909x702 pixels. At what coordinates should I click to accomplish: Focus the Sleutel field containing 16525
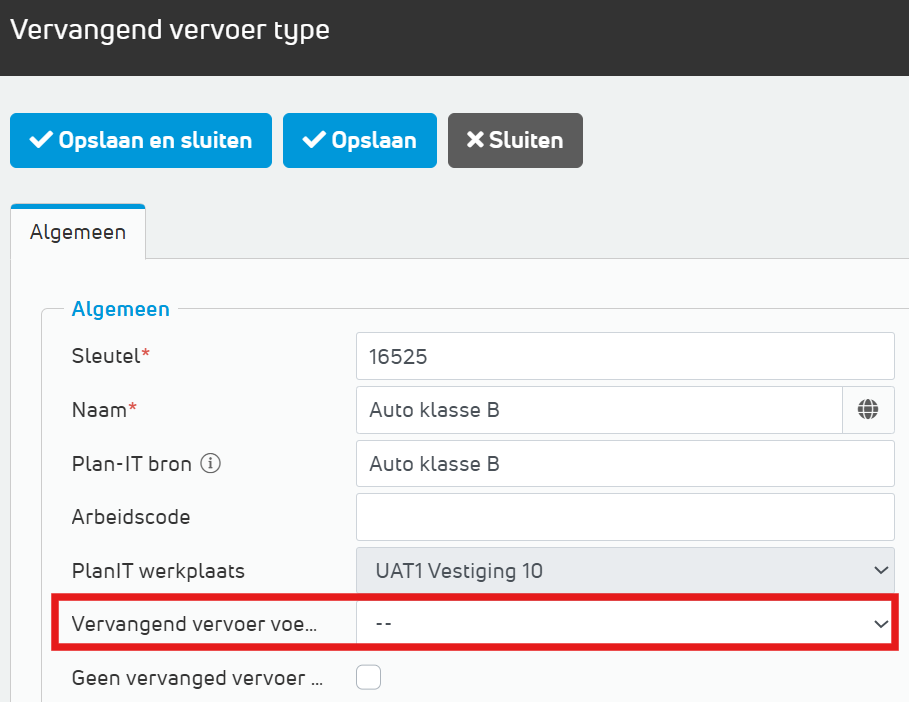point(624,356)
